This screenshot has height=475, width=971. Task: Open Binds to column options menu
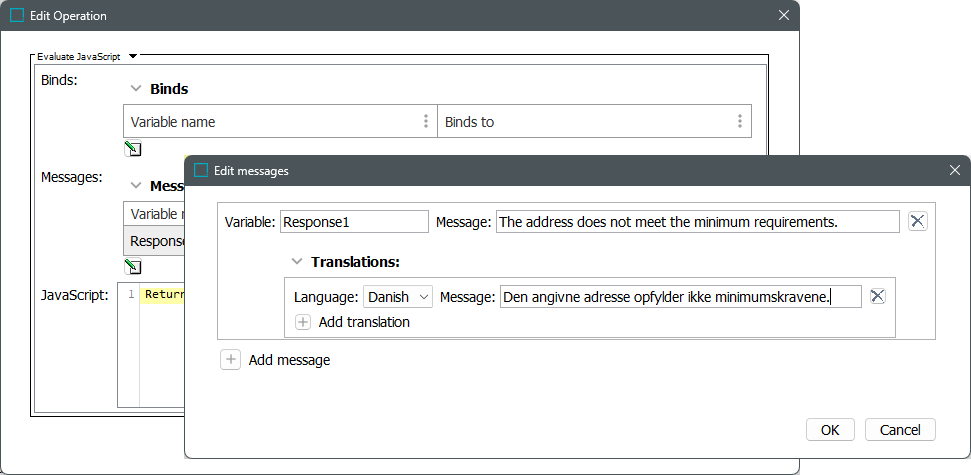click(x=739, y=122)
